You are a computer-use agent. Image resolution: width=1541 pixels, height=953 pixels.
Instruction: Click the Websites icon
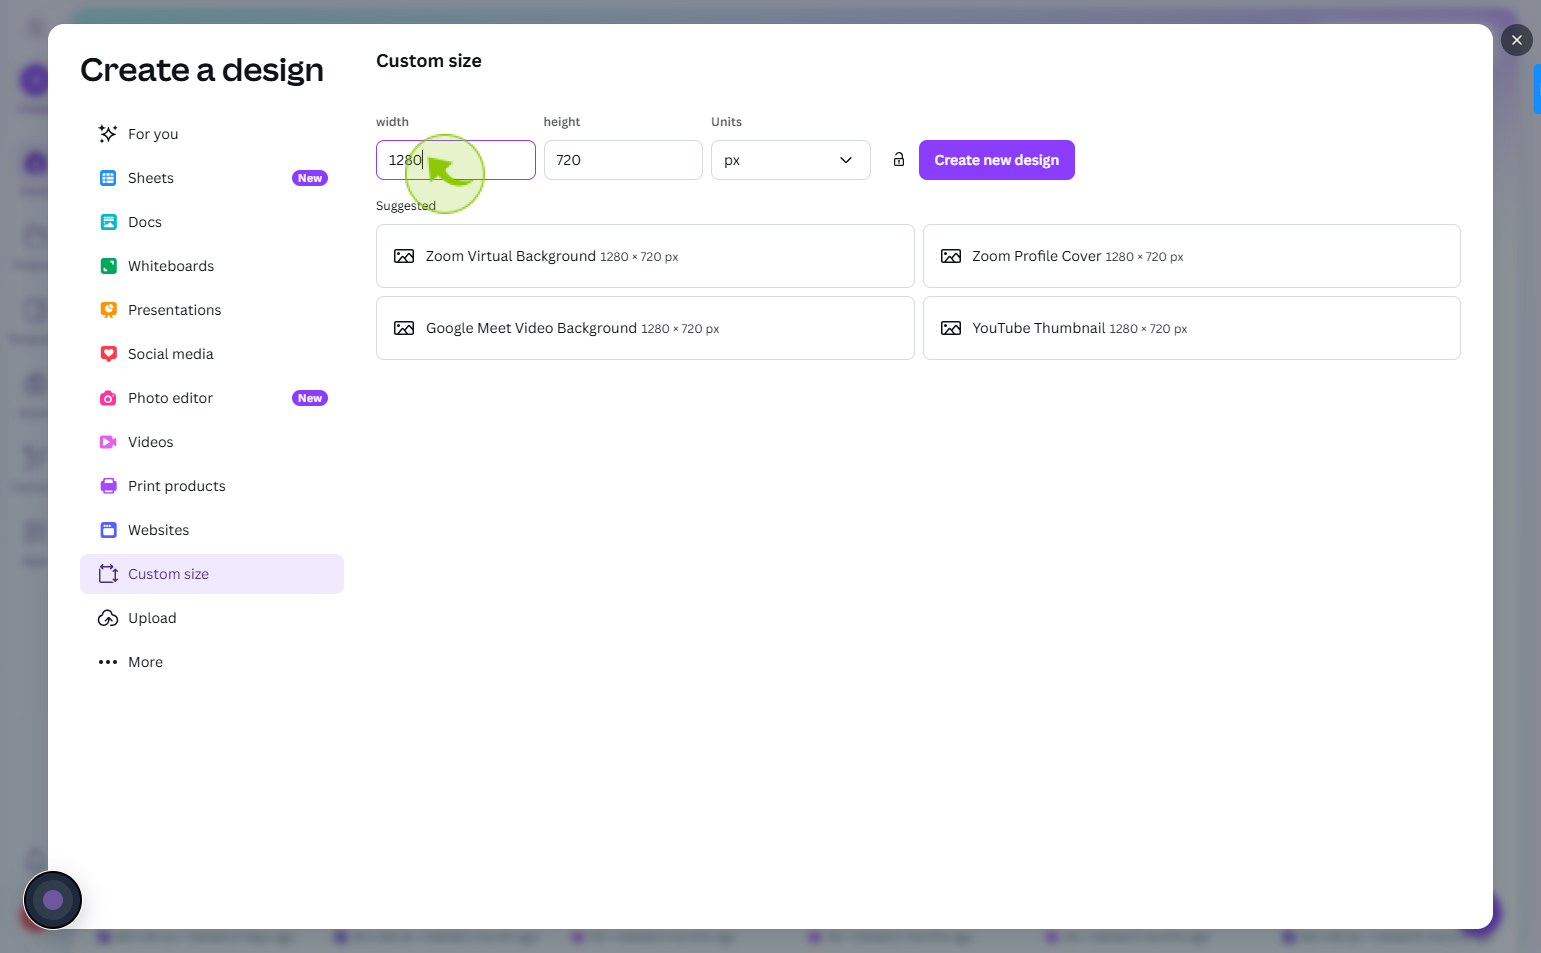[x=108, y=530]
